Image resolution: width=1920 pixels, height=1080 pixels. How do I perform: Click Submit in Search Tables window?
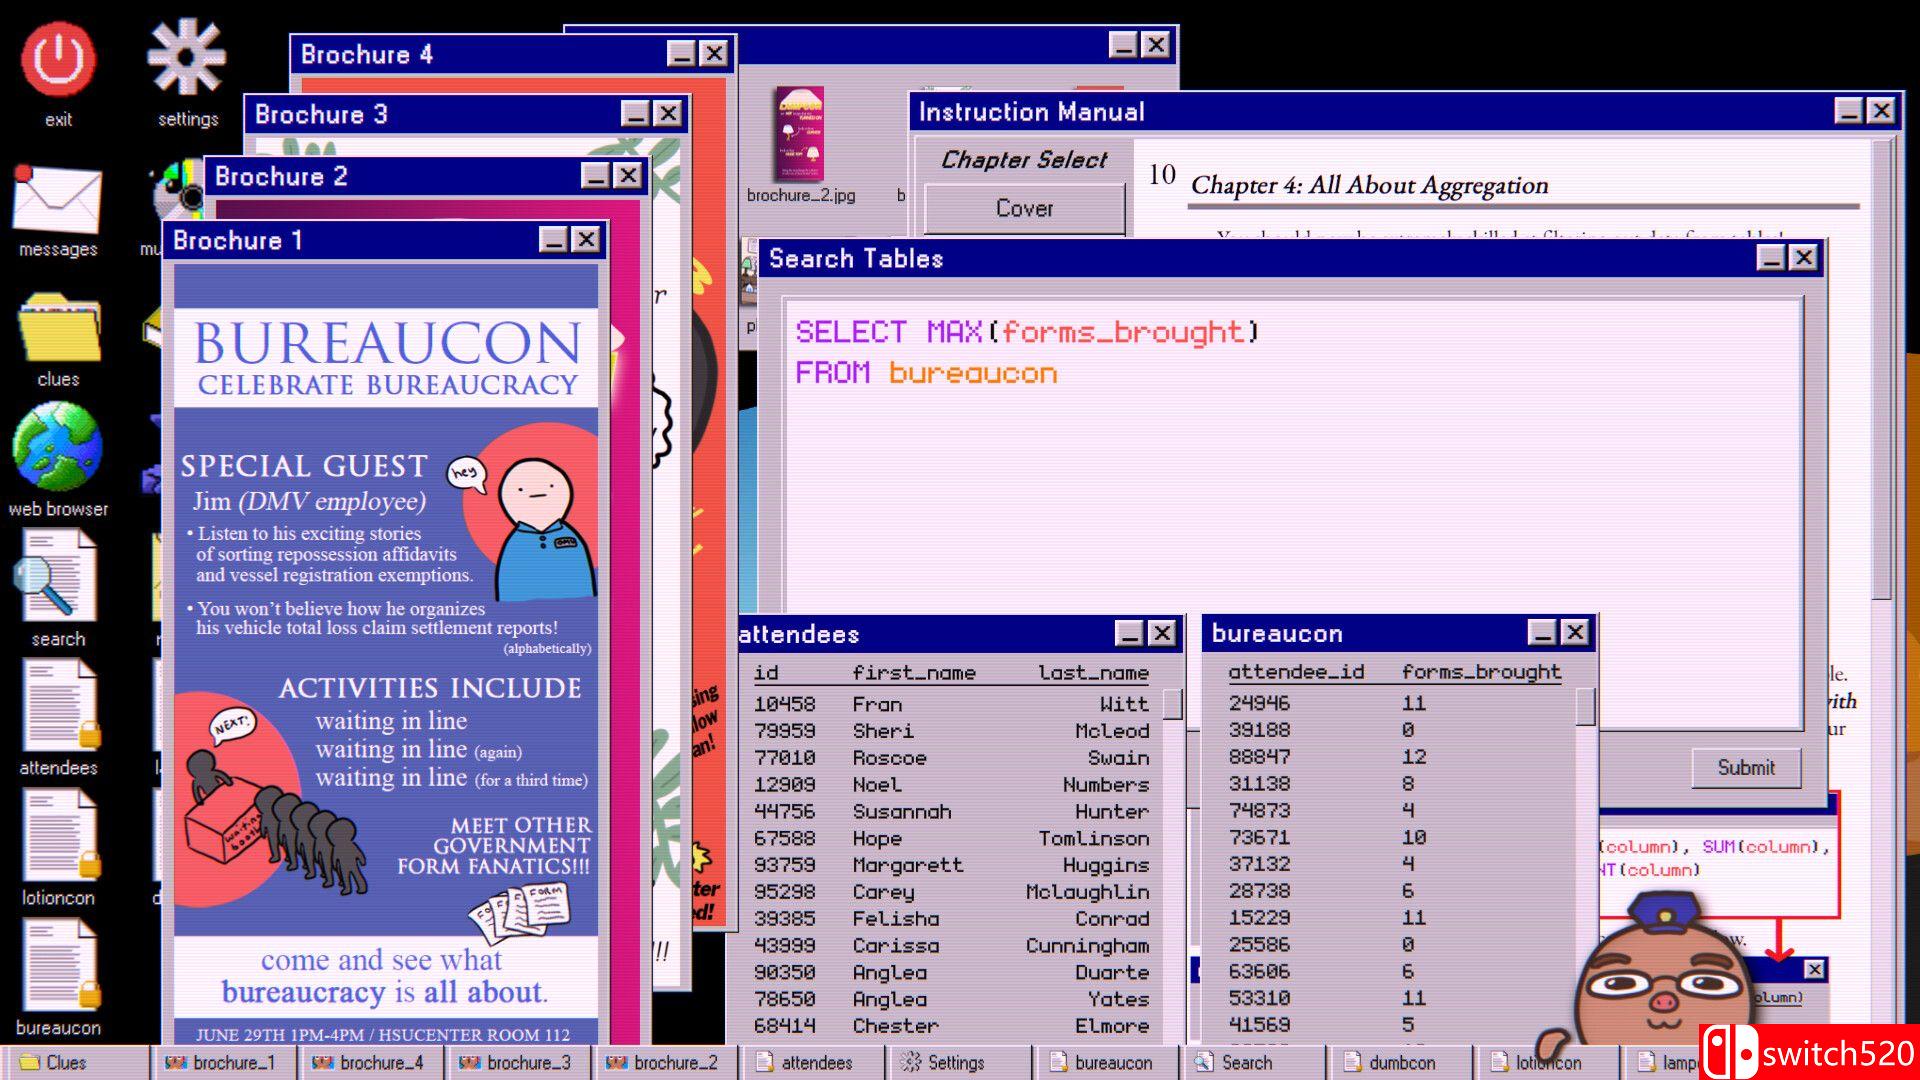(x=1746, y=767)
